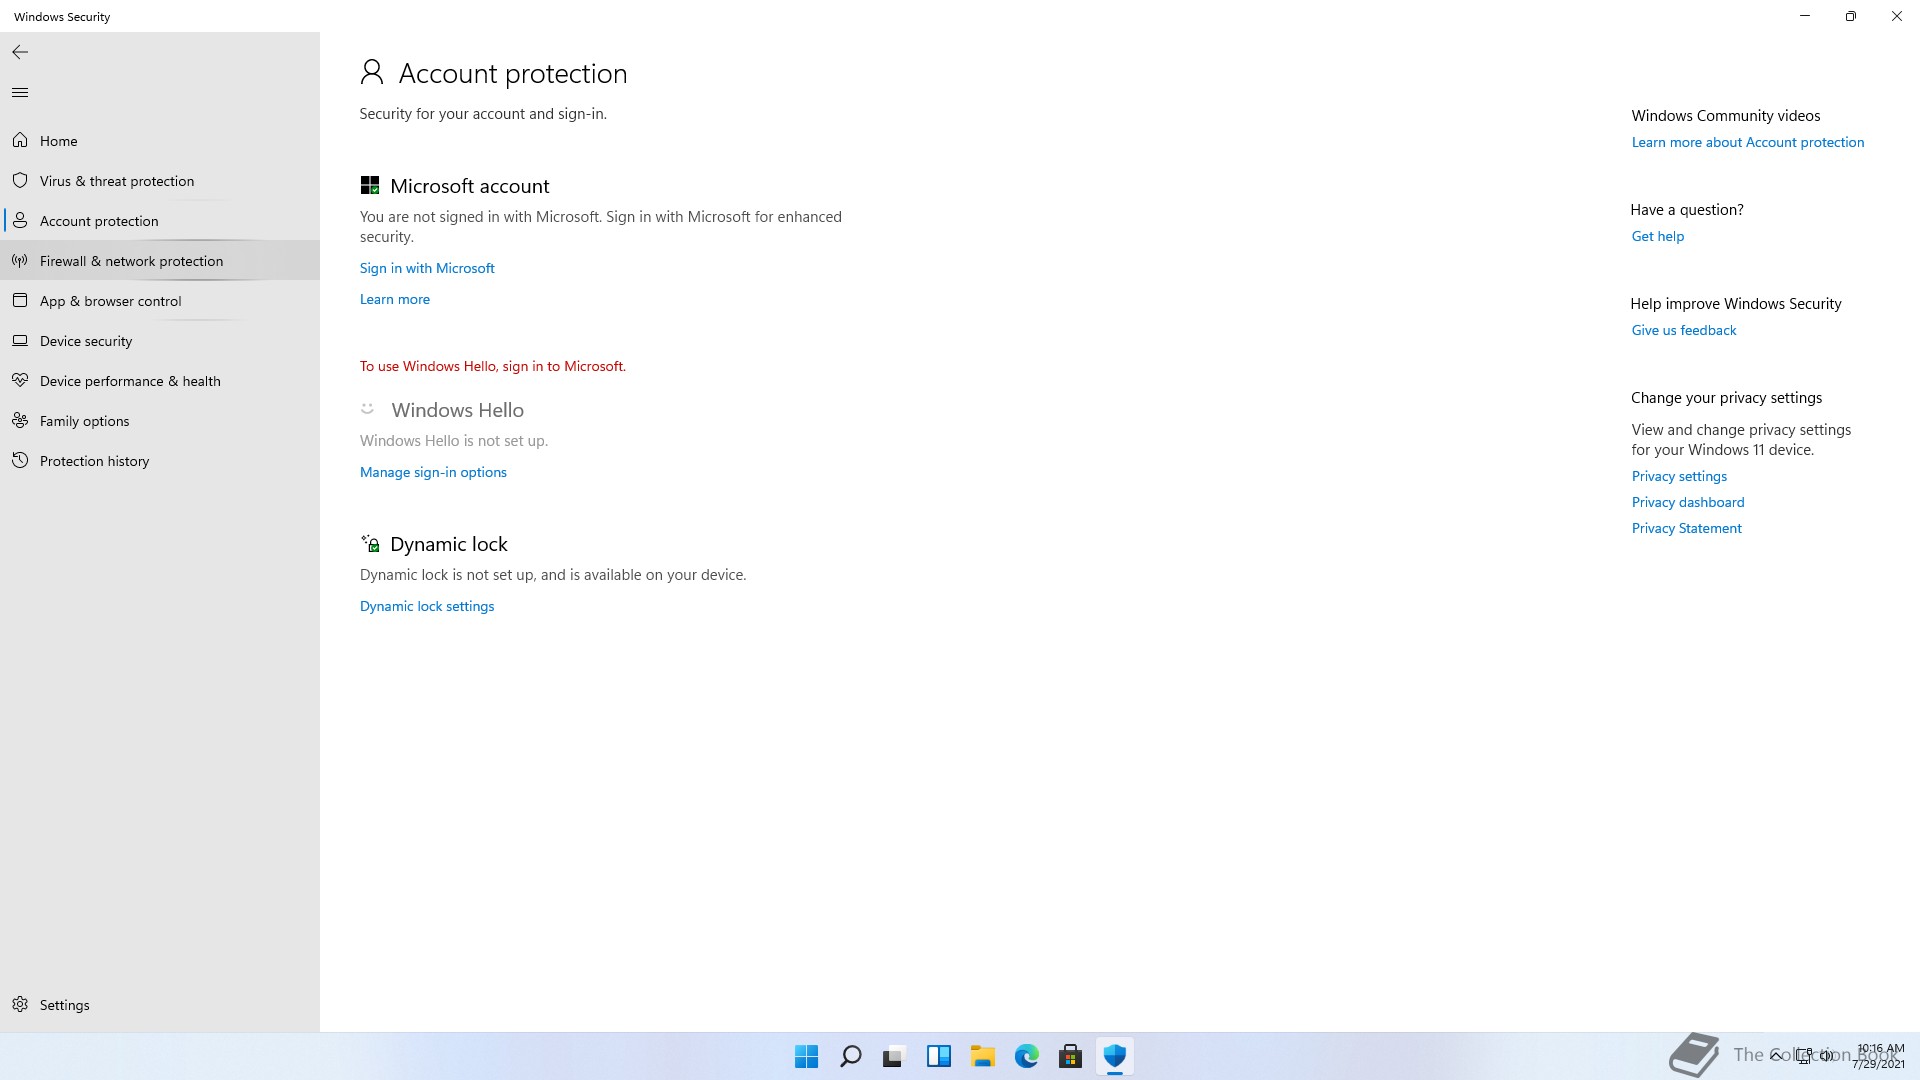Image resolution: width=1920 pixels, height=1080 pixels.
Task: Open Privacy dashboard link
Action: click(x=1688, y=502)
